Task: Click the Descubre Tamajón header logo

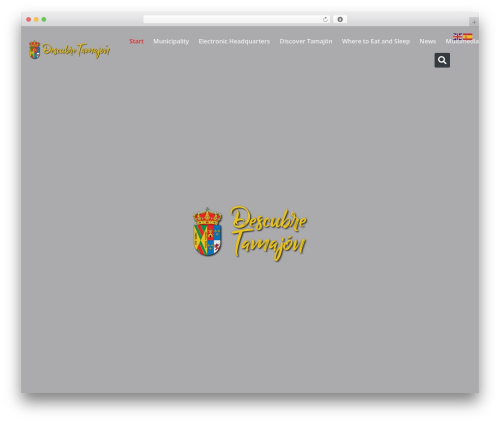Action: tap(69, 50)
